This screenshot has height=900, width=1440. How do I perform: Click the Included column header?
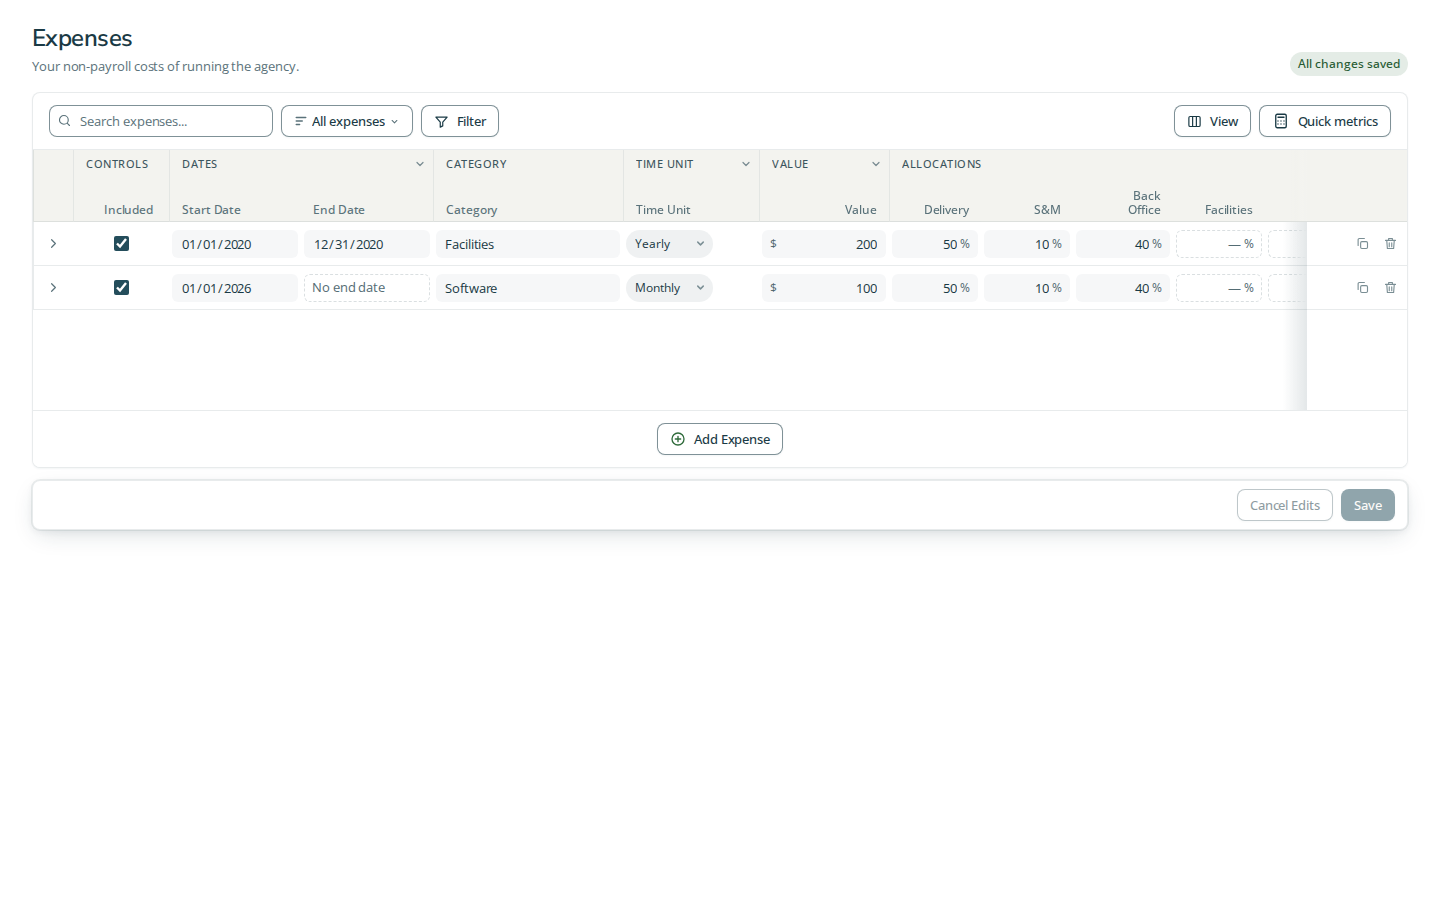tap(129, 210)
